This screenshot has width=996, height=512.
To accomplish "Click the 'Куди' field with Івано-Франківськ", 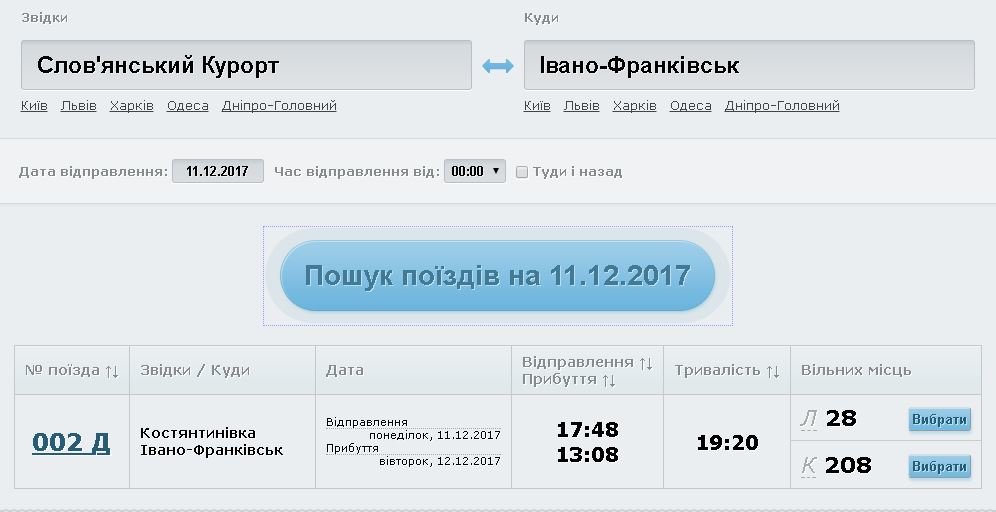I will pos(749,65).
